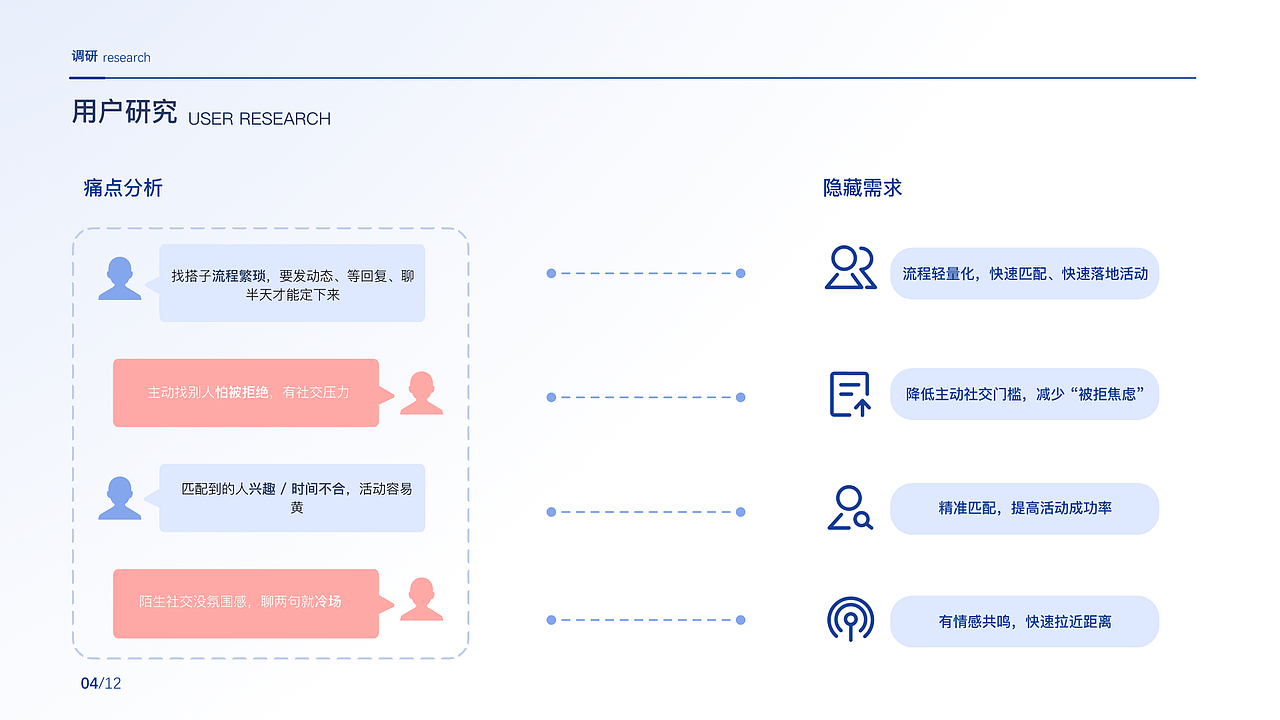Click the 用户研究 title
The width and height of the screenshot is (1280, 720).
coord(124,112)
